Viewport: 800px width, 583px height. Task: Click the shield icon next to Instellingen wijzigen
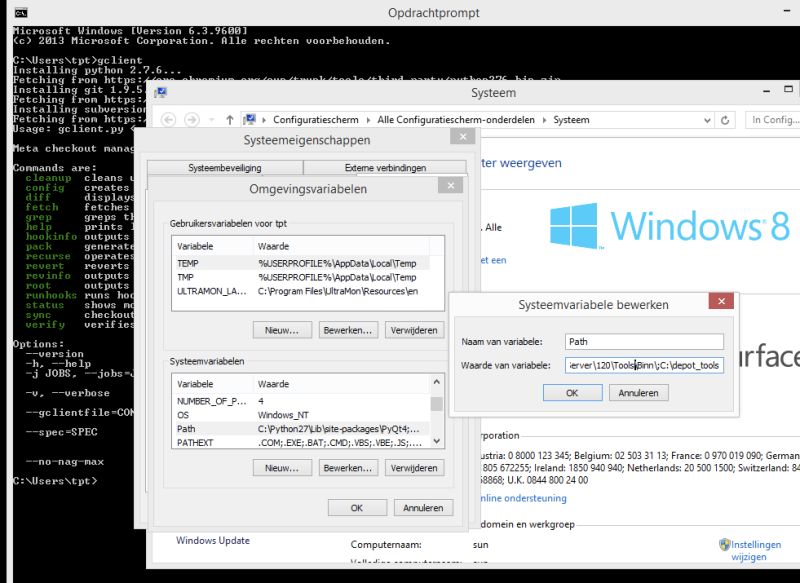tap(724, 543)
